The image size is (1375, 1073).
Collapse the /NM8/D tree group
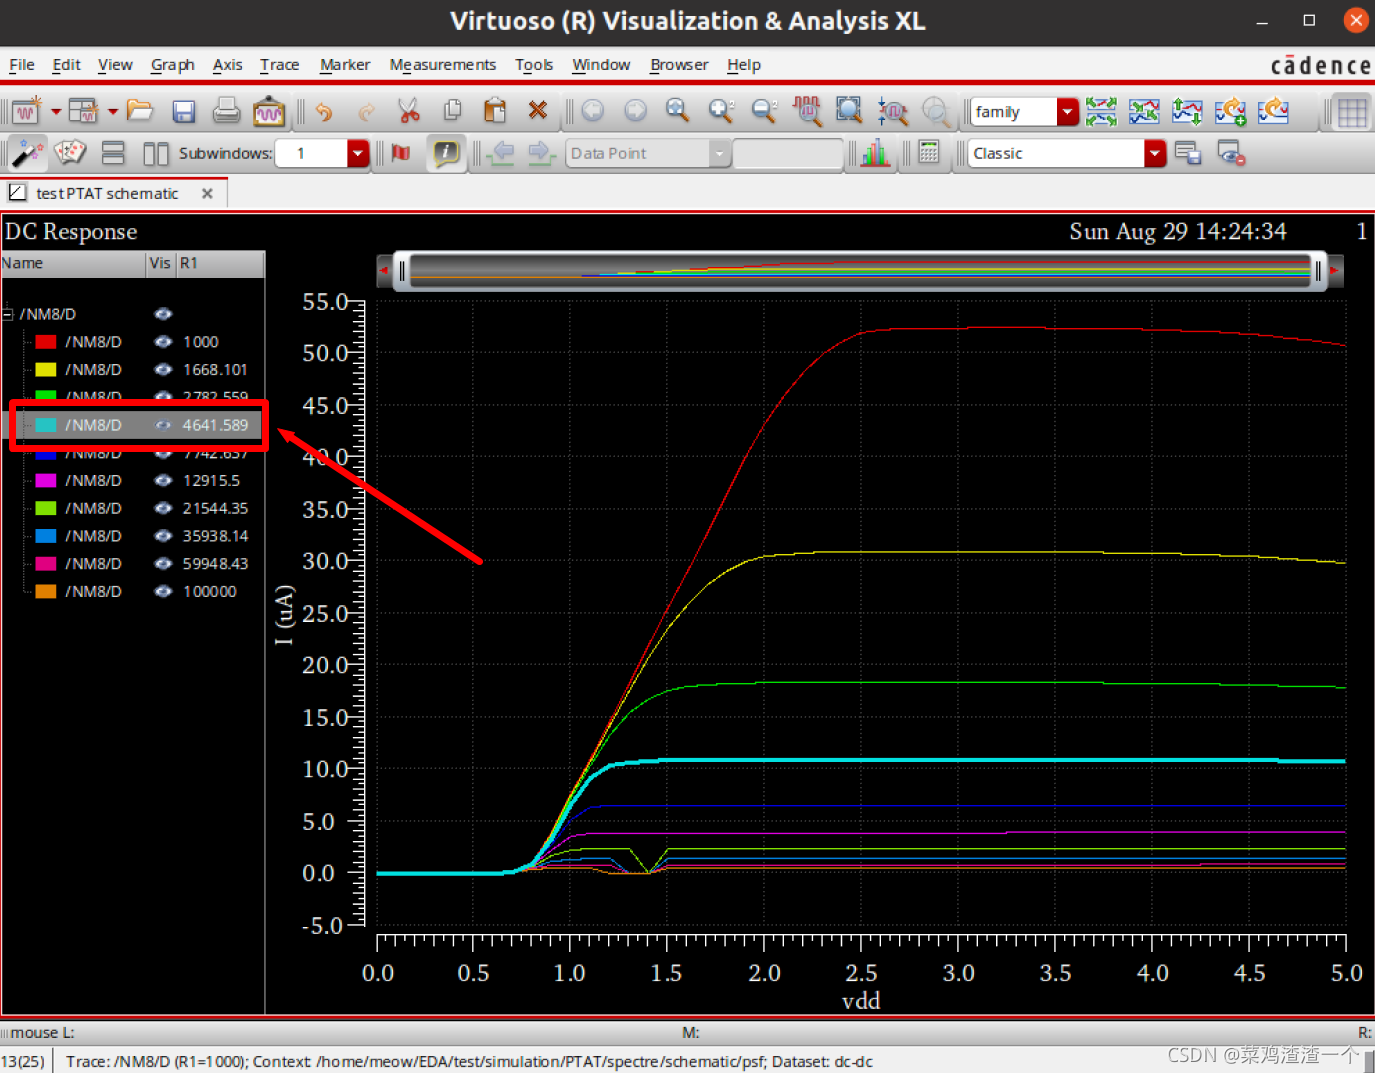click(8, 314)
